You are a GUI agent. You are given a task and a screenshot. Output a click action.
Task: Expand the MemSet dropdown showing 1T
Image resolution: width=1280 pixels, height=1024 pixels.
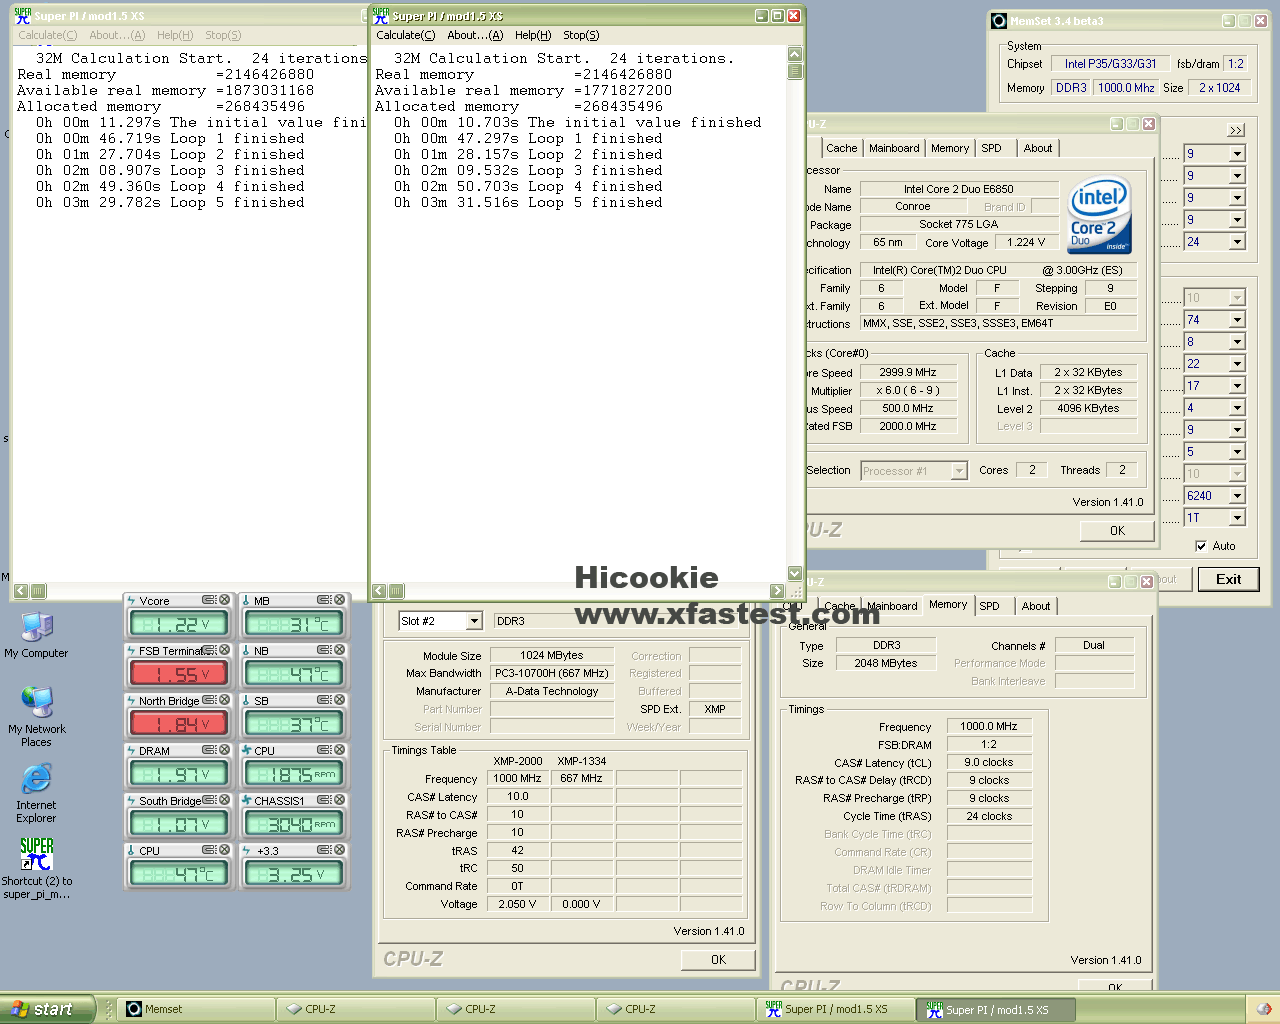(x=1237, y=518)
